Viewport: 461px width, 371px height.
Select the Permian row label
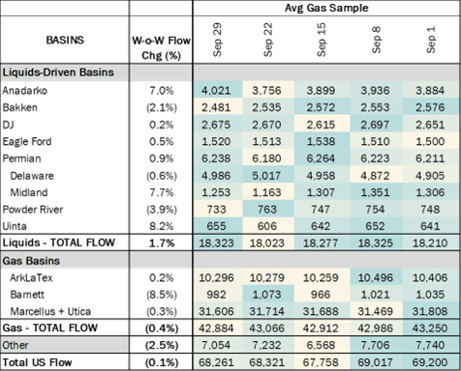[22, 159]
